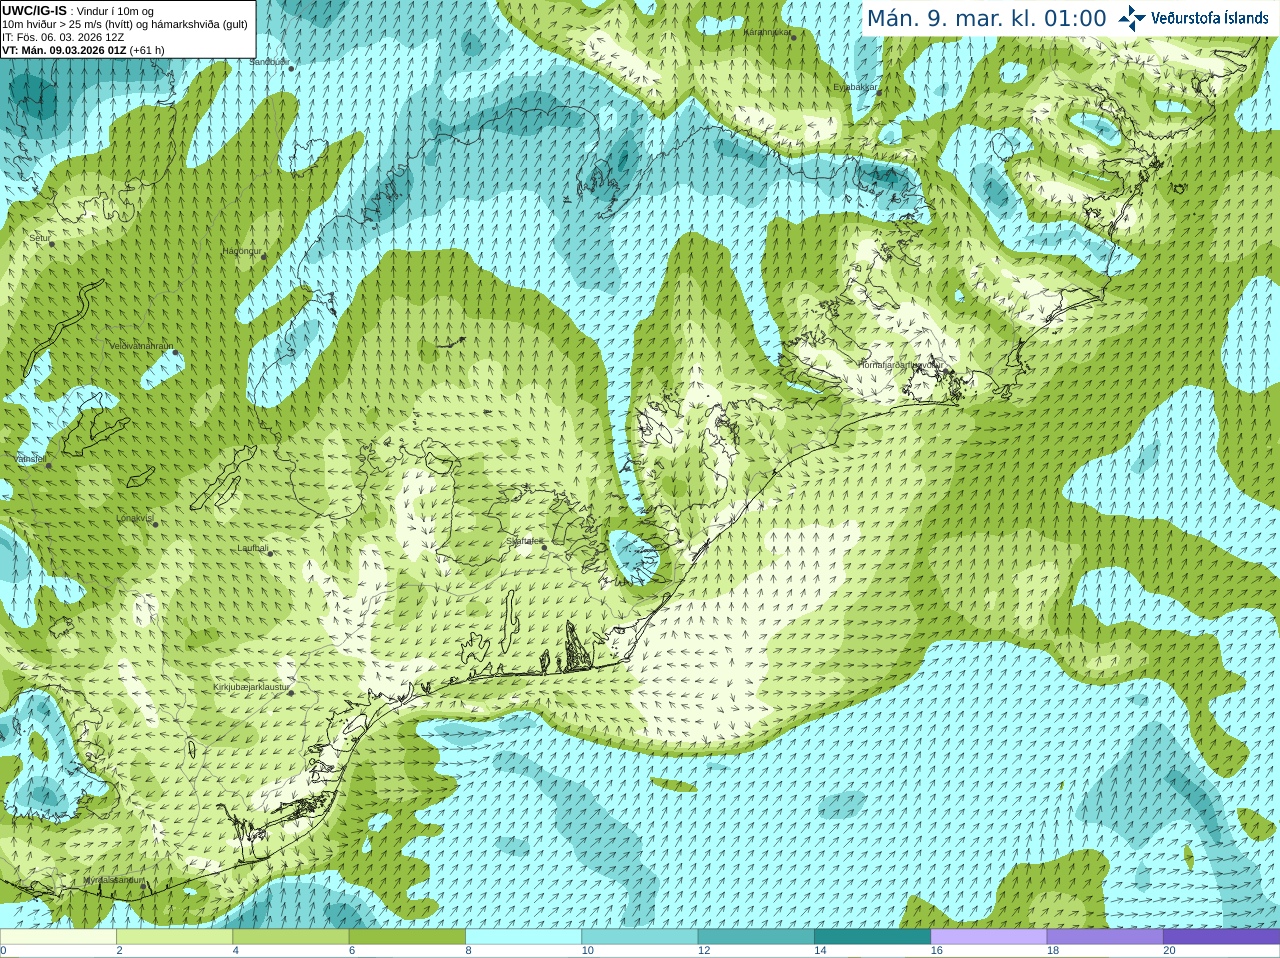The width and height of the screenshot is (1280, 958).
Task: Click the Skaftafell station marker dot
Action: [x=544, y=546]
